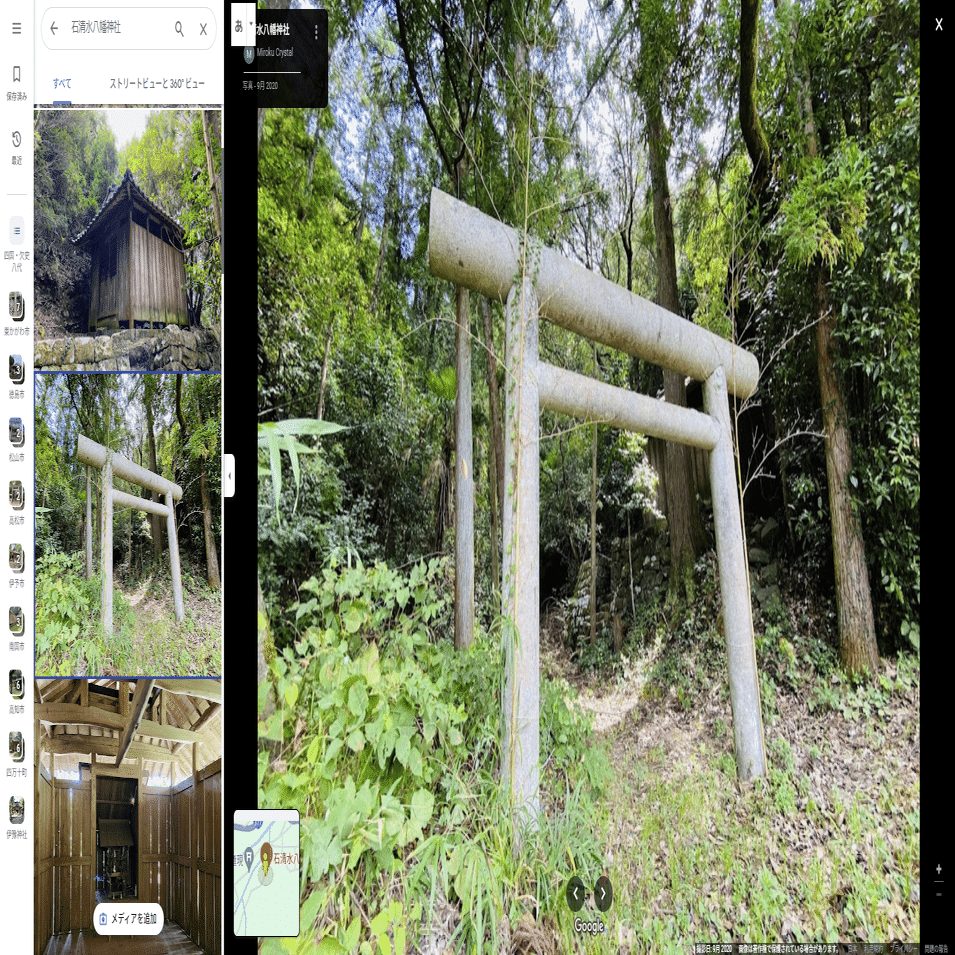Open the 四国・欠史八代 list icon
955x955 pixels.
[16, 244]
